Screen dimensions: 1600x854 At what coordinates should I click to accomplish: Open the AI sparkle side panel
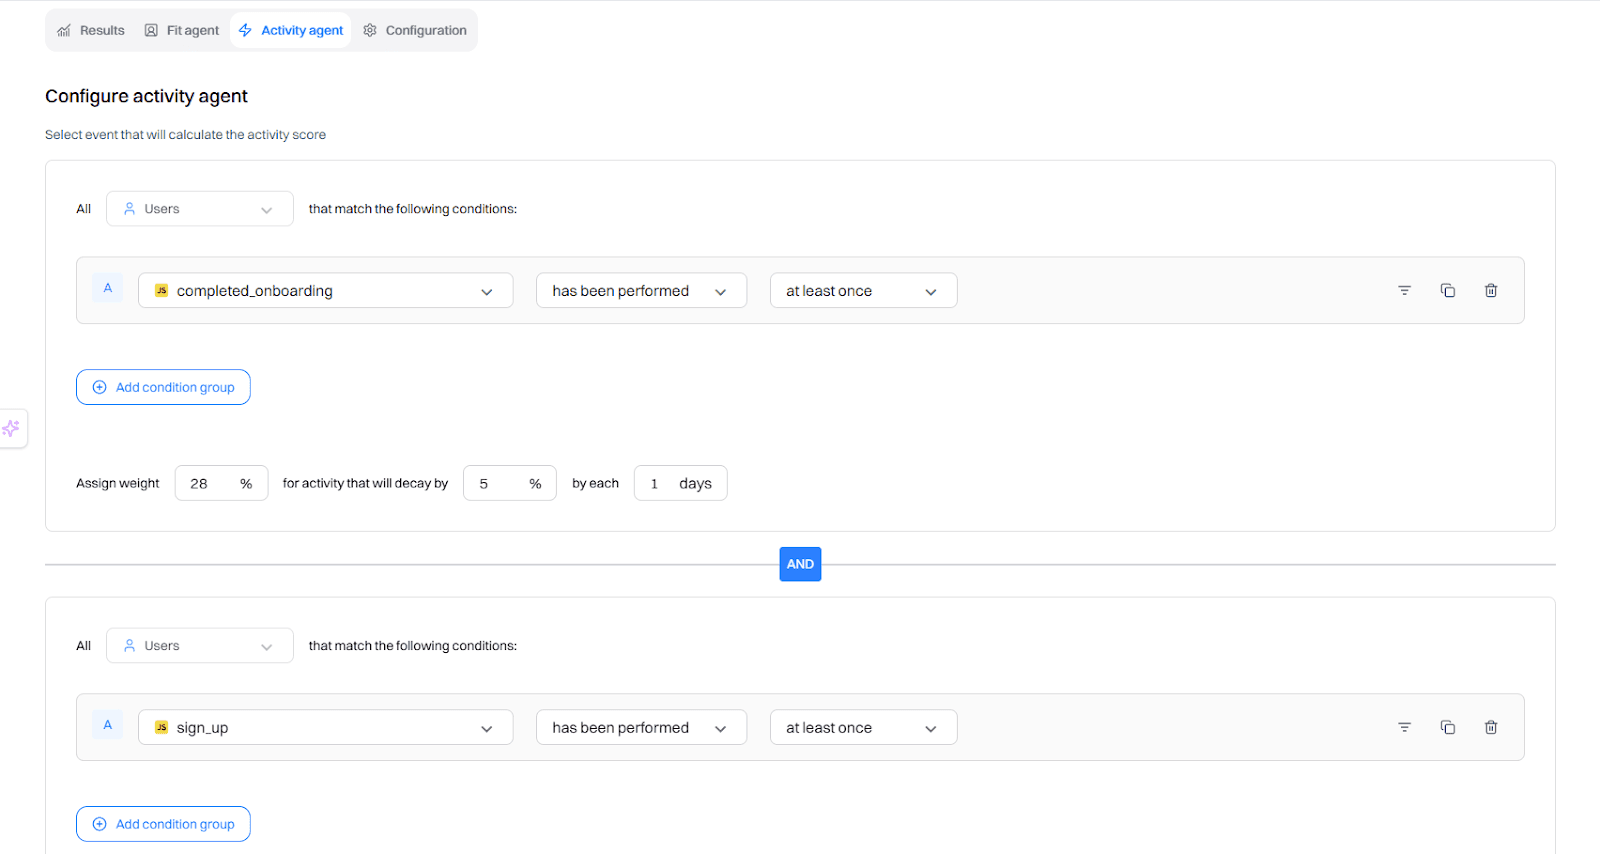click(x=11, y=429)
